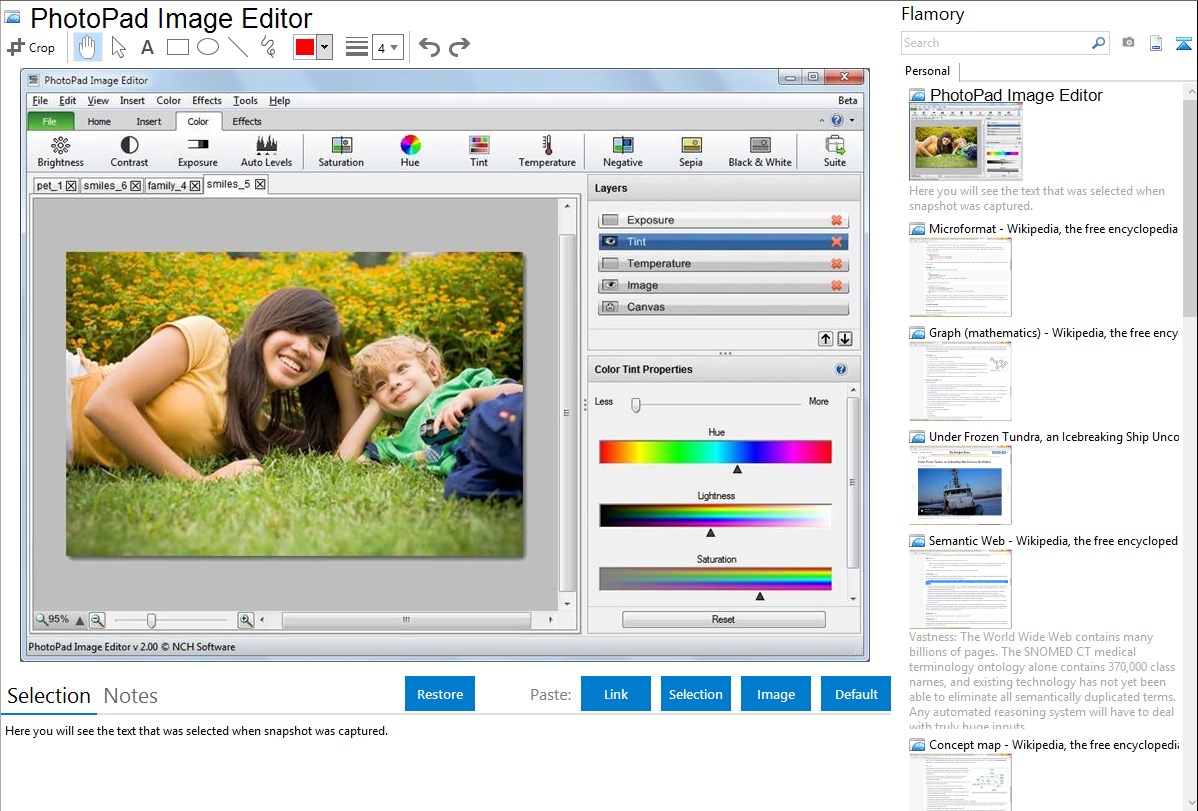Click the Contrast tool icon
This screenshot has height=811, width=1198.
tap(129, 151)
